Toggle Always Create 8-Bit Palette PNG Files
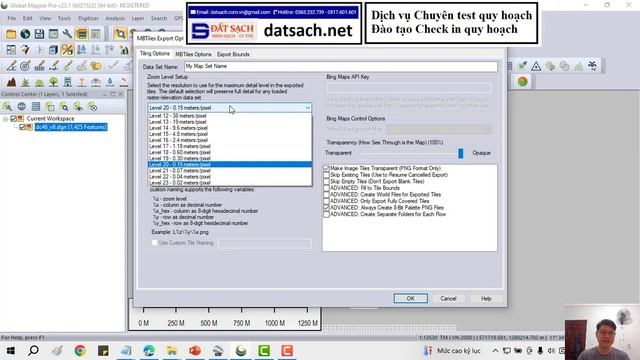The image size is (640, 360). (x=326, y=207)
